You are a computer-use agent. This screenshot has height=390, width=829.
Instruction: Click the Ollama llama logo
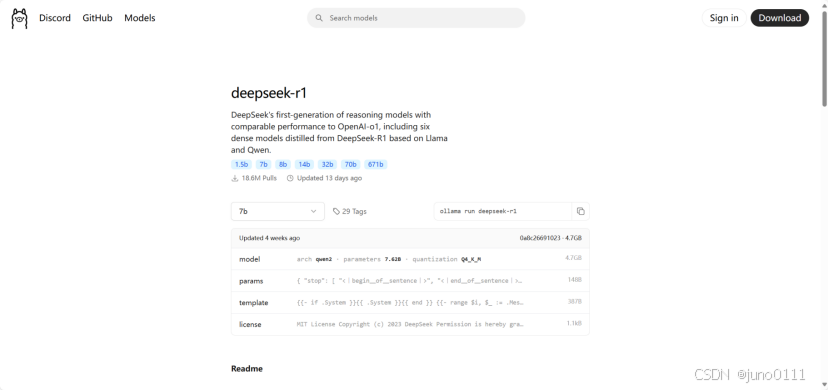[20, 18]
